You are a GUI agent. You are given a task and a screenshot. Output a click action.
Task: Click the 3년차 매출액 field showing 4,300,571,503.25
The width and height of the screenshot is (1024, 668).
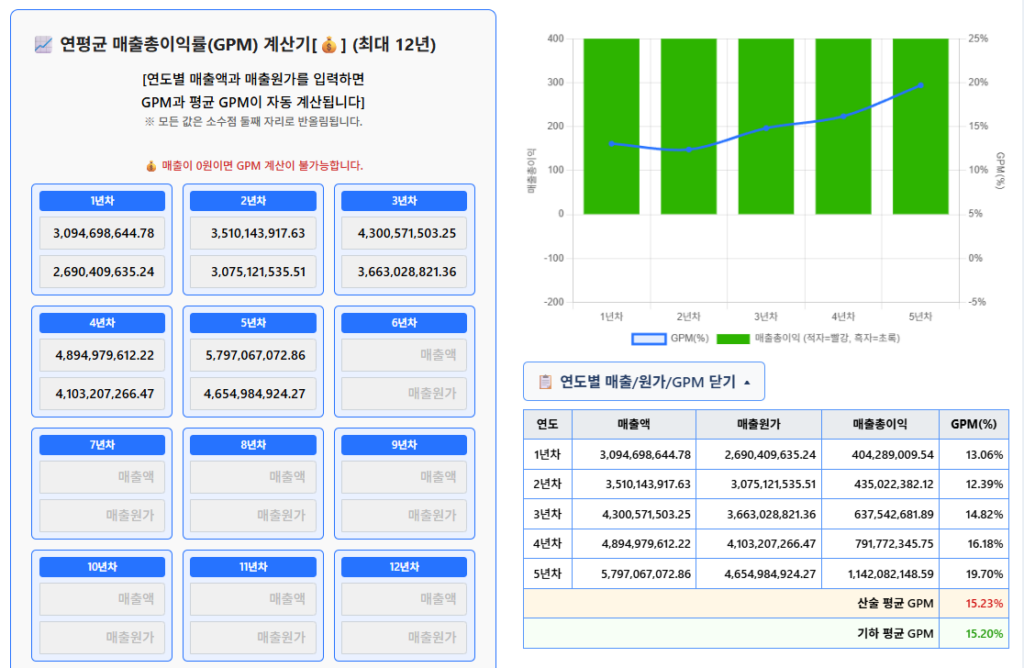pos(405,233)
